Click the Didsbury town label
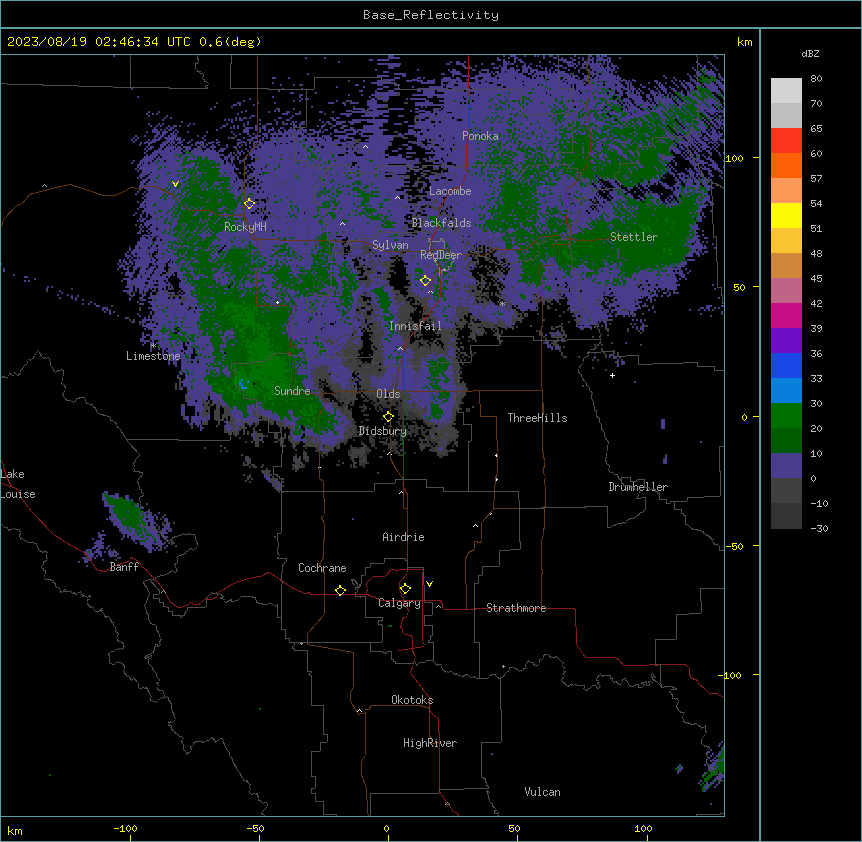This screenshot has height=842, width=862. point(383,431)
